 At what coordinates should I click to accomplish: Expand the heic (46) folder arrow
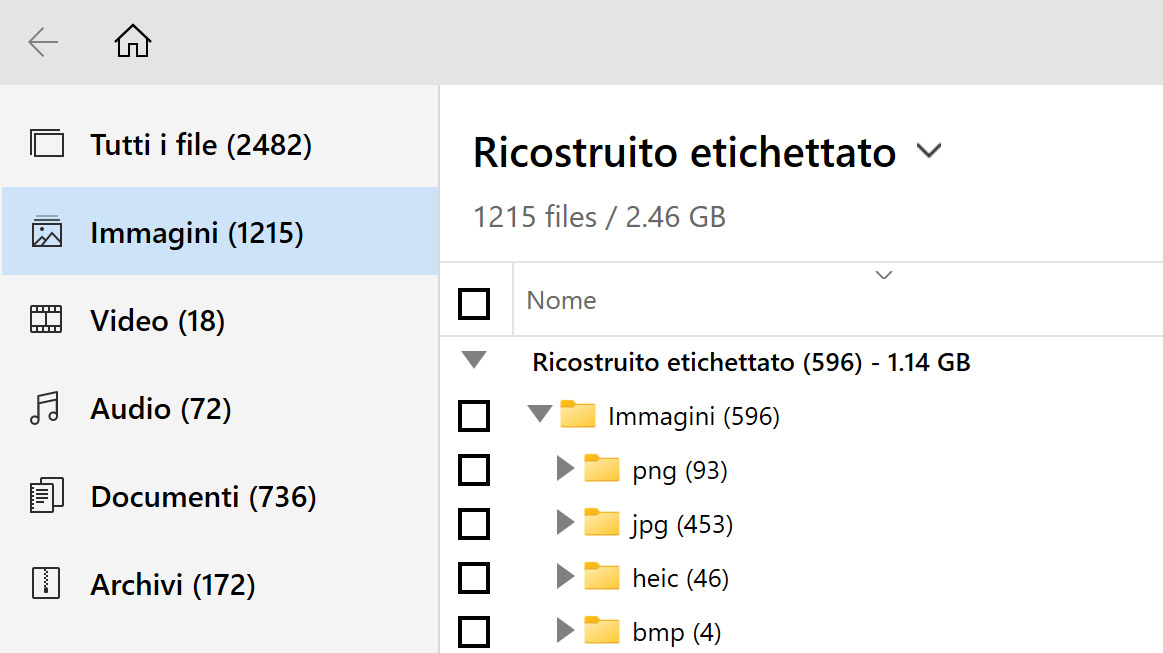coord(565,577)
